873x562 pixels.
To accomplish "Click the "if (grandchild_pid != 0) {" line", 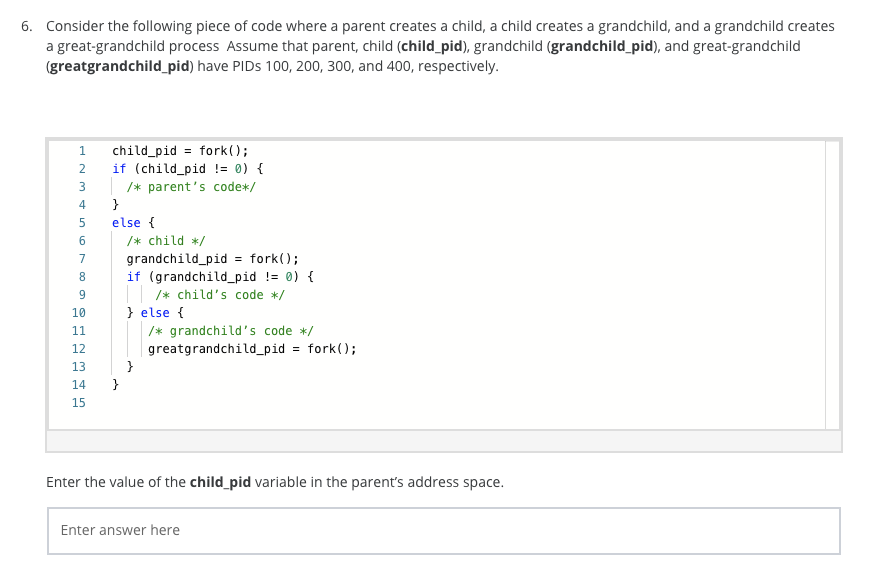I will pyautogui.click(x=220, y=277).
